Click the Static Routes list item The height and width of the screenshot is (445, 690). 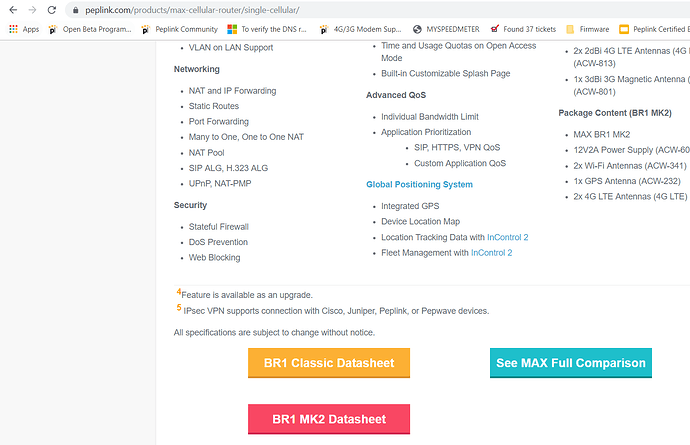[214, 106]
